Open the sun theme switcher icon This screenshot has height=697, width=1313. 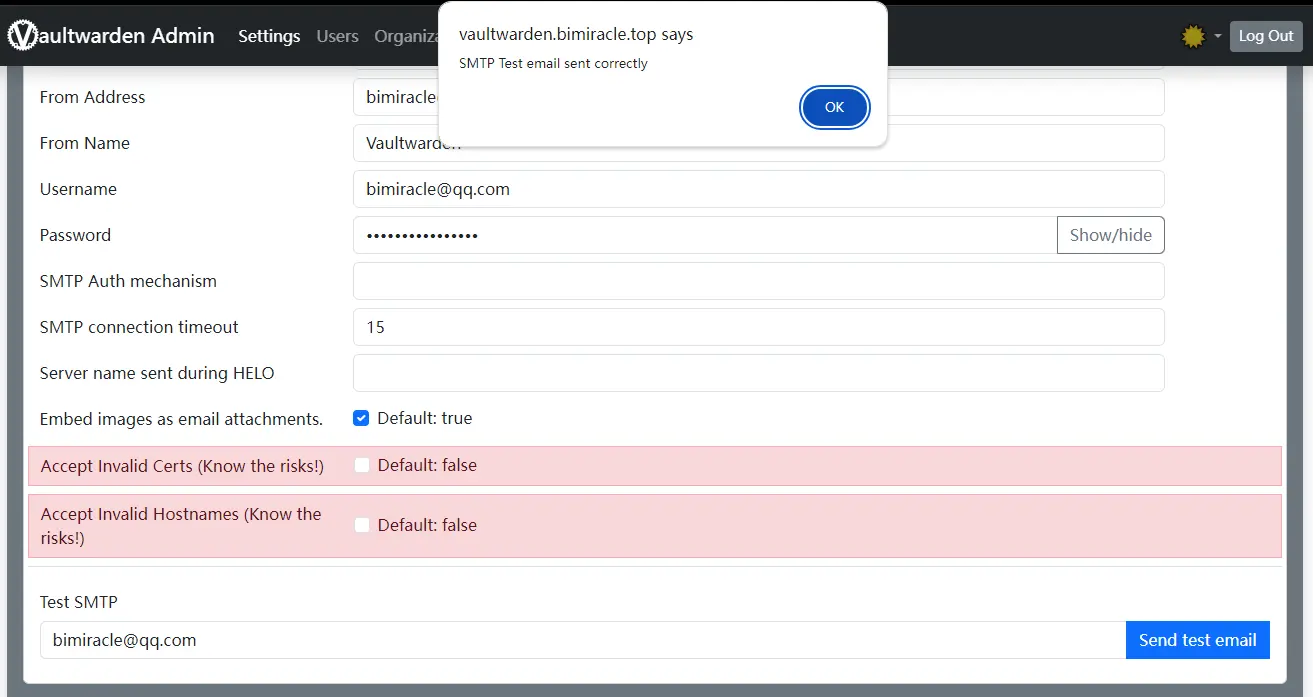pos(1193,37)
